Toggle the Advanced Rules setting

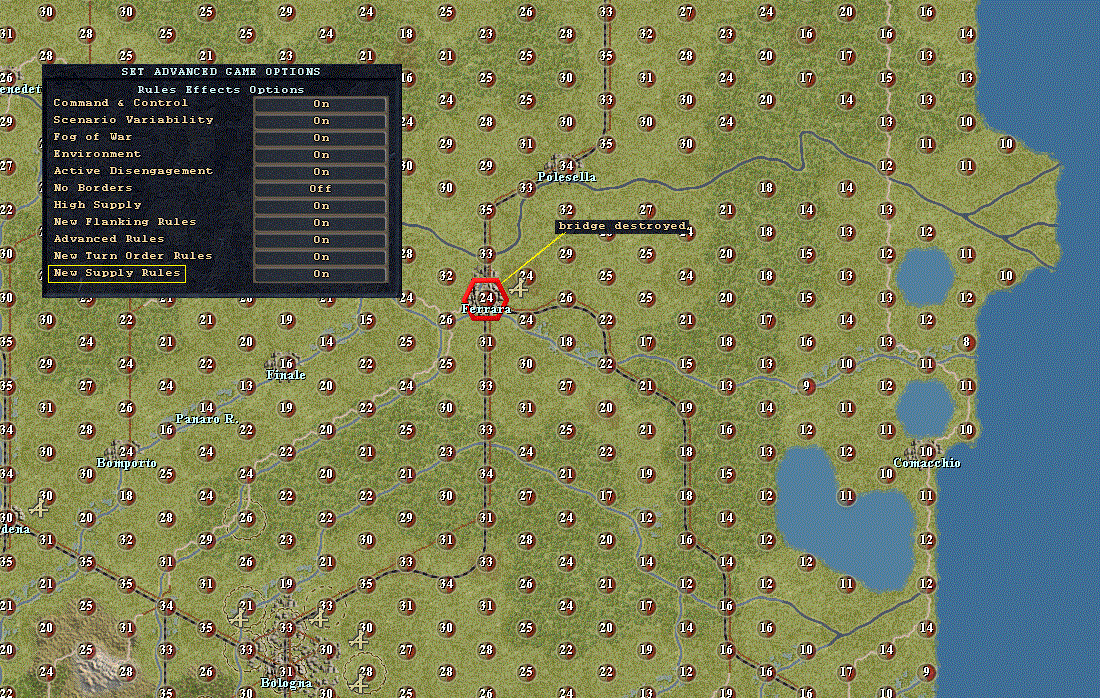point(321,240)
